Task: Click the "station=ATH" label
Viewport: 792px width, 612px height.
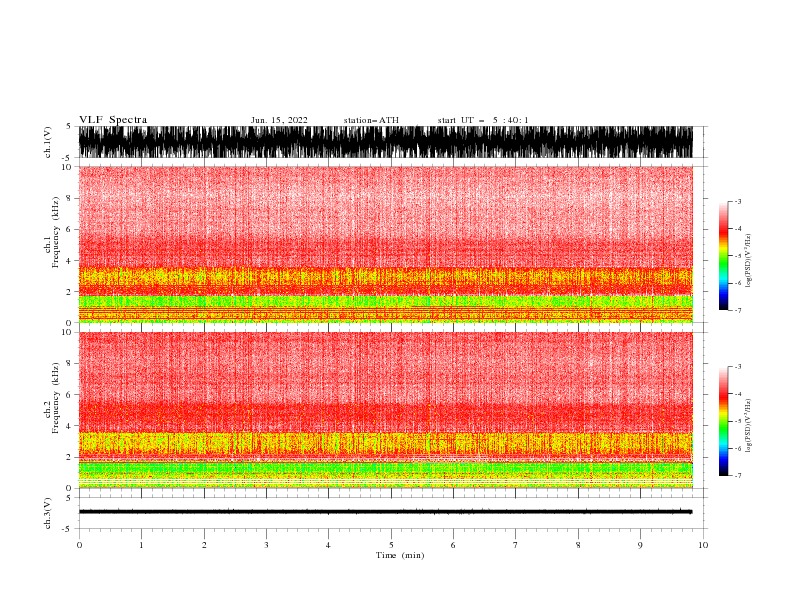Action: 371,120
